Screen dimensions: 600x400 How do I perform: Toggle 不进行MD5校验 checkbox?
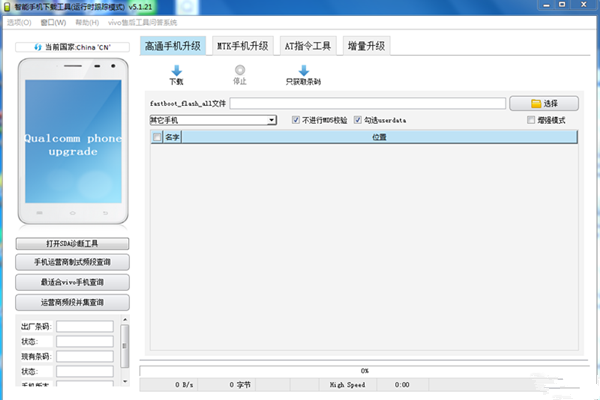(x=295, y=120)
